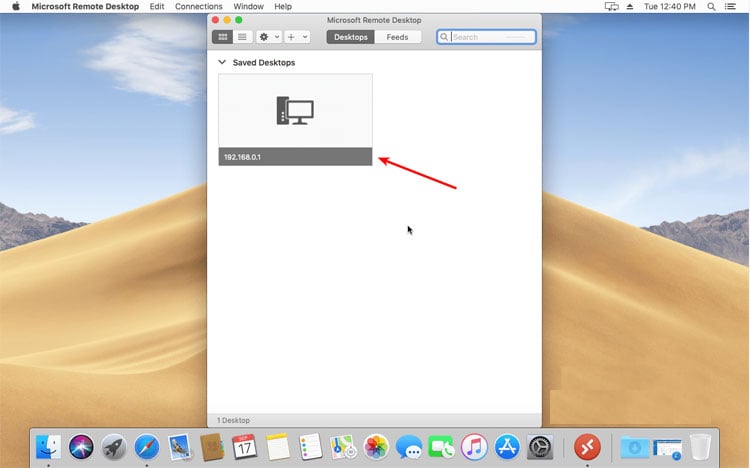The image size is (750, 468).
Task: Launch Siri from the Dock
Action: click(81, 447)
